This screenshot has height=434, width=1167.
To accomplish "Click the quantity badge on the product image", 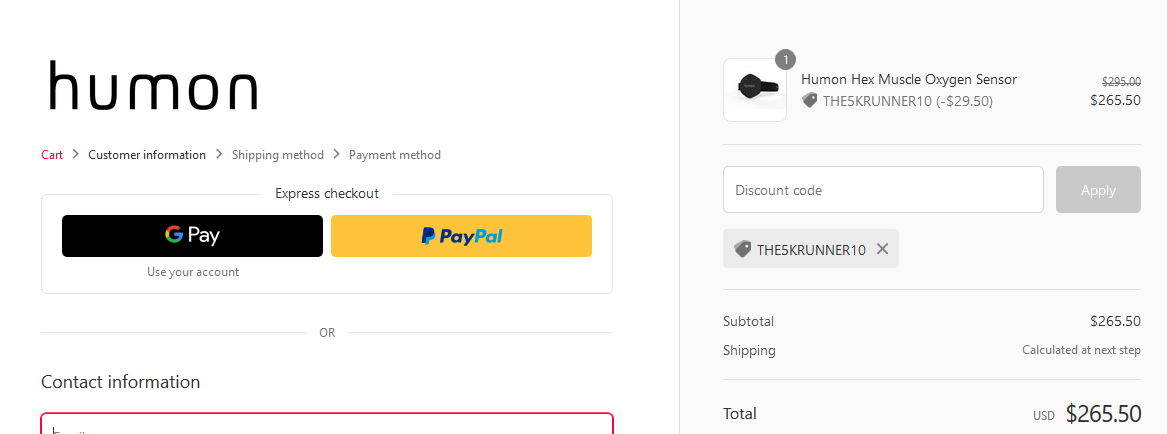I will click(785, 60).
